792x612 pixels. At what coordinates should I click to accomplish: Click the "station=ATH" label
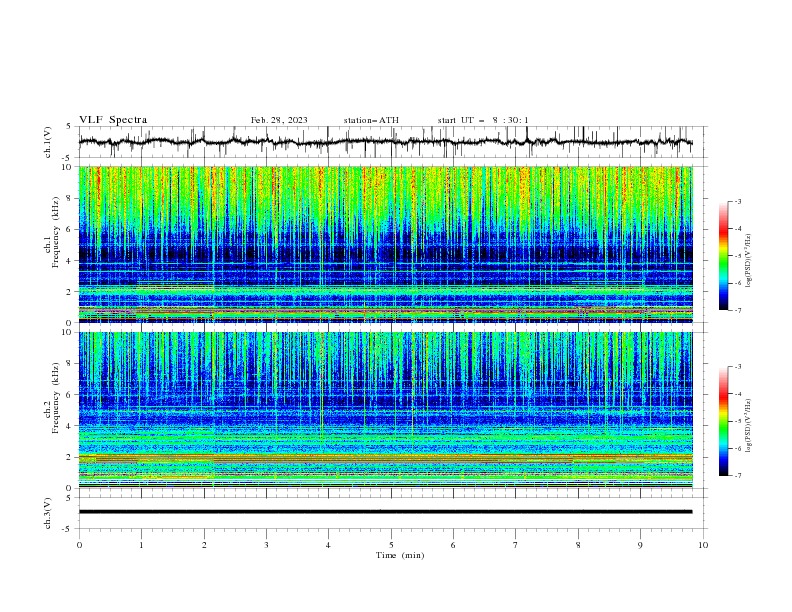coord(371,120)
